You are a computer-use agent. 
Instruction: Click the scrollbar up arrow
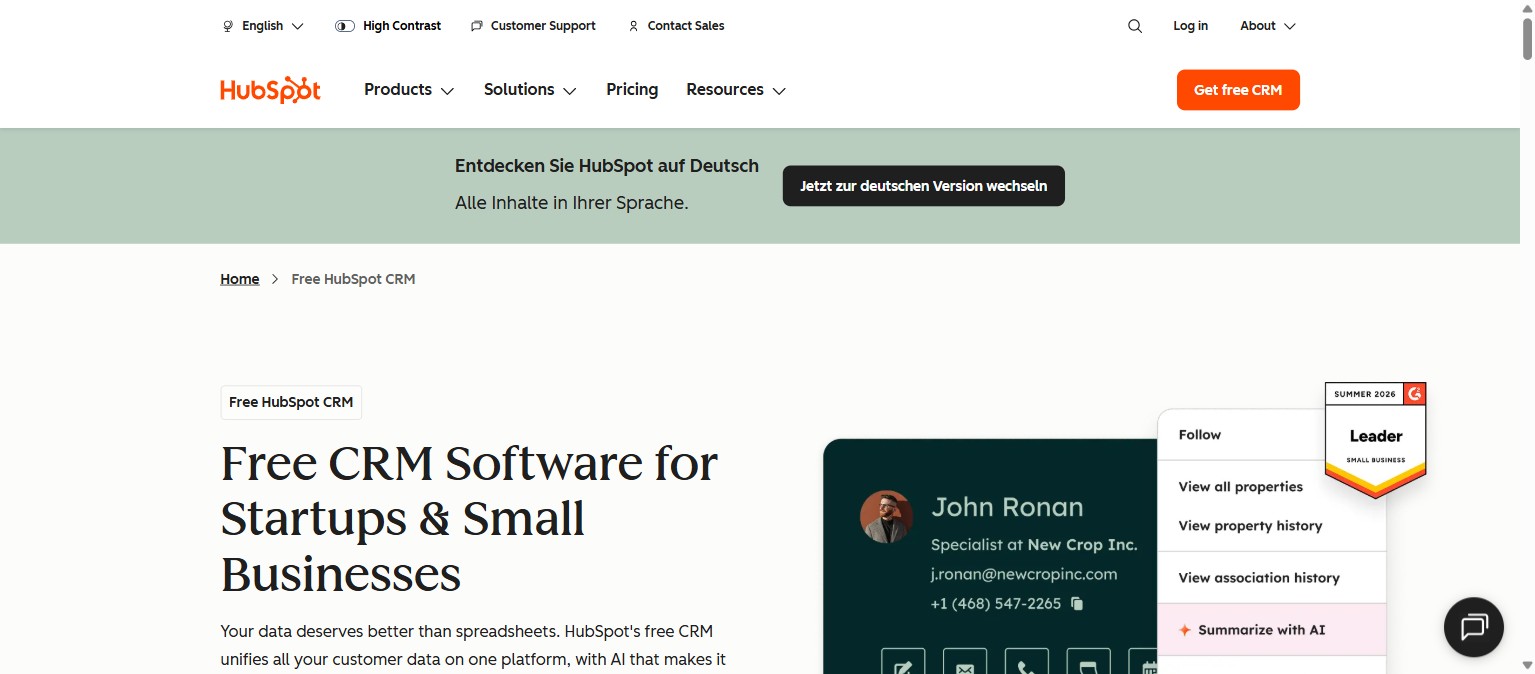click(x=1527, y=7)
